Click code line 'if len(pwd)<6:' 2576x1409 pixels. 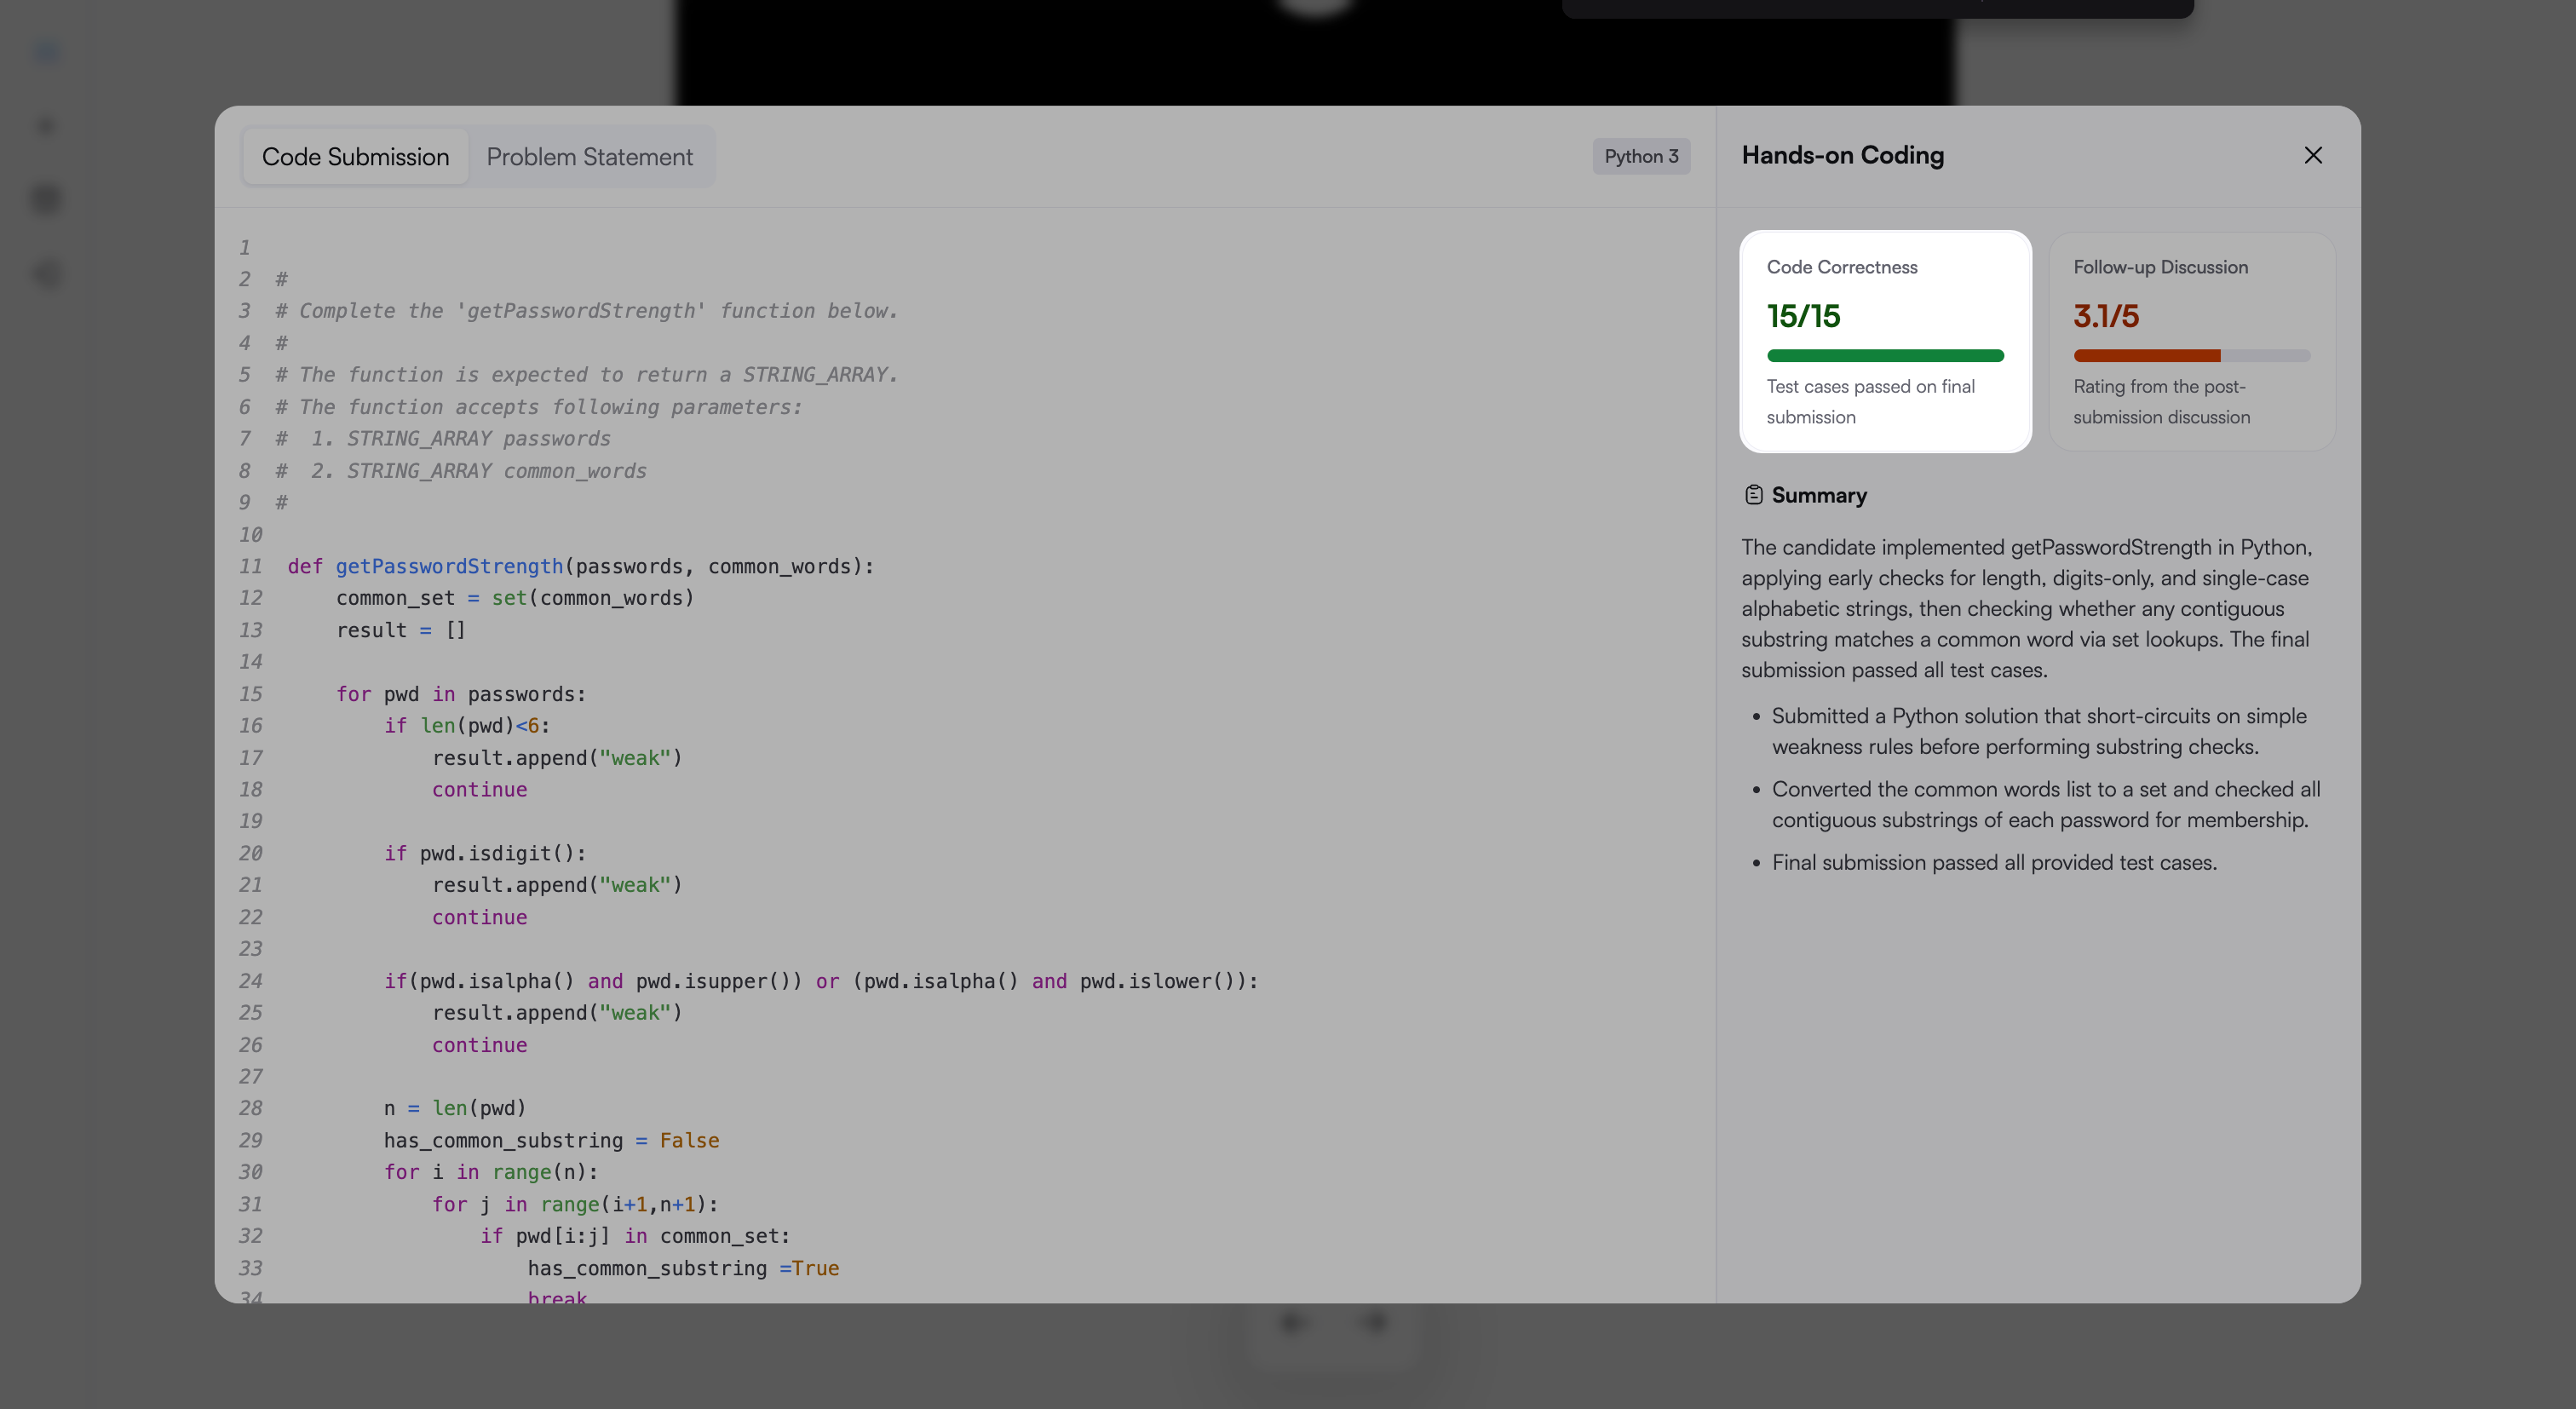(467, 726)
